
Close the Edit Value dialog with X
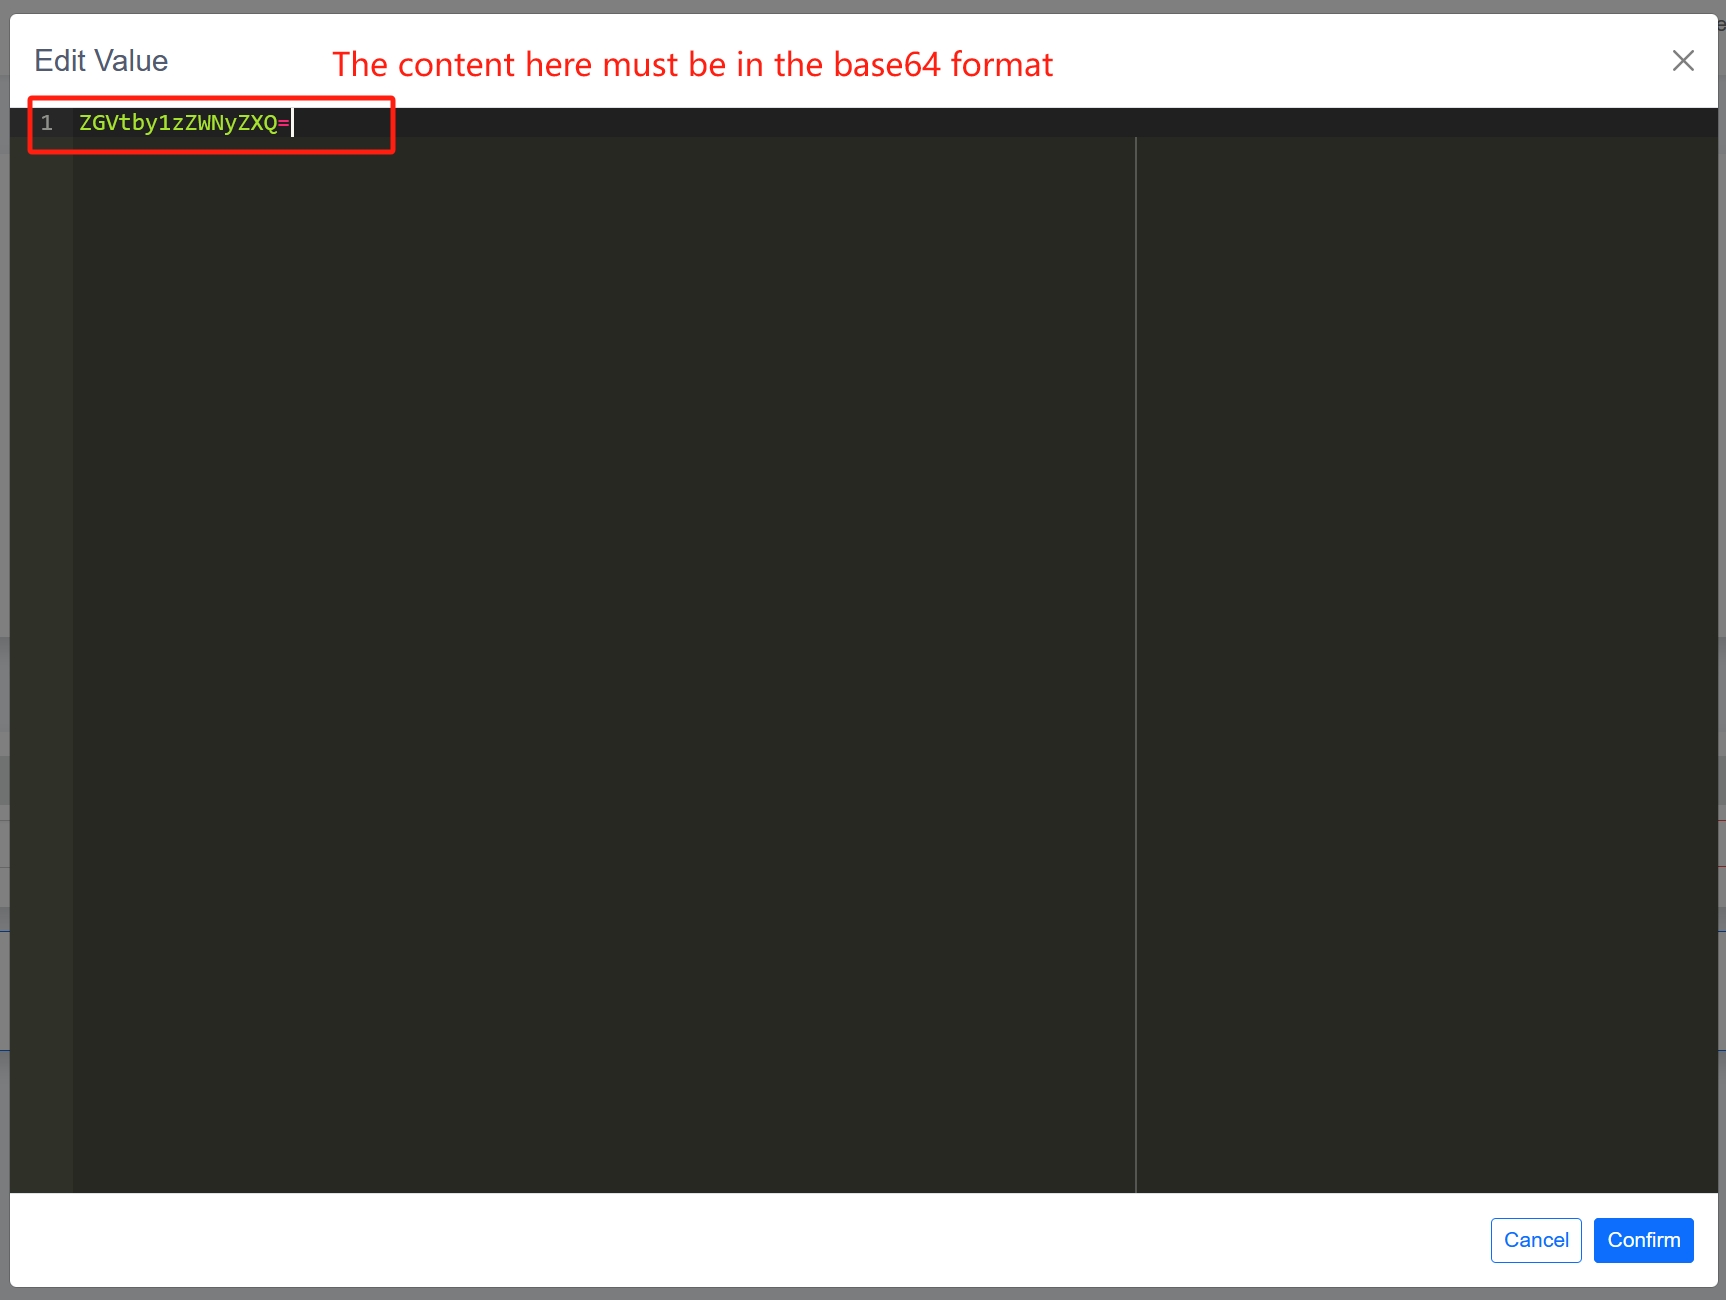click(x=1683, y=61)
